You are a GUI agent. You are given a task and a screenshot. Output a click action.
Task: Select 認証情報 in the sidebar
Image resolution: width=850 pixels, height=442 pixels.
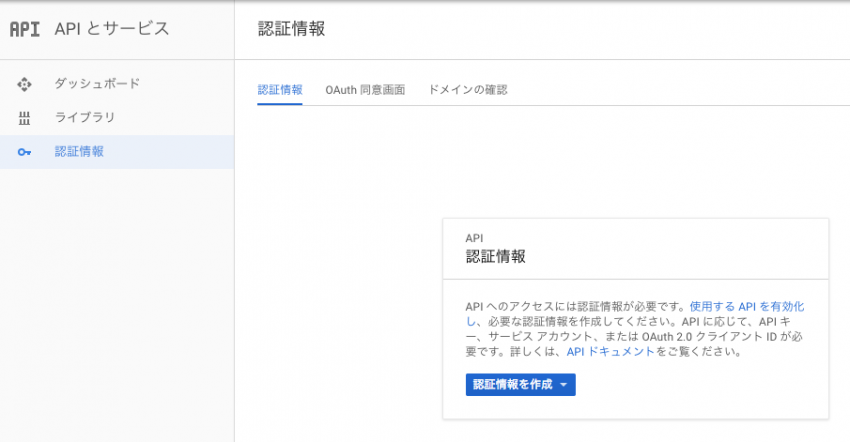click(x=117, y=152)
